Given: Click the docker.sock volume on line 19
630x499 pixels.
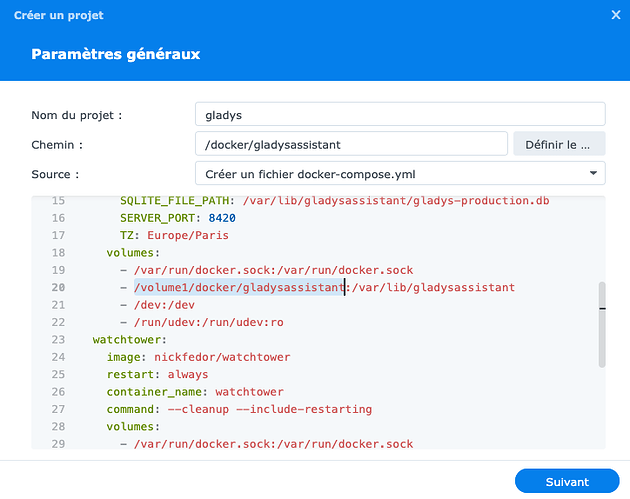Looking at the screenshot, I should [273, 270].
